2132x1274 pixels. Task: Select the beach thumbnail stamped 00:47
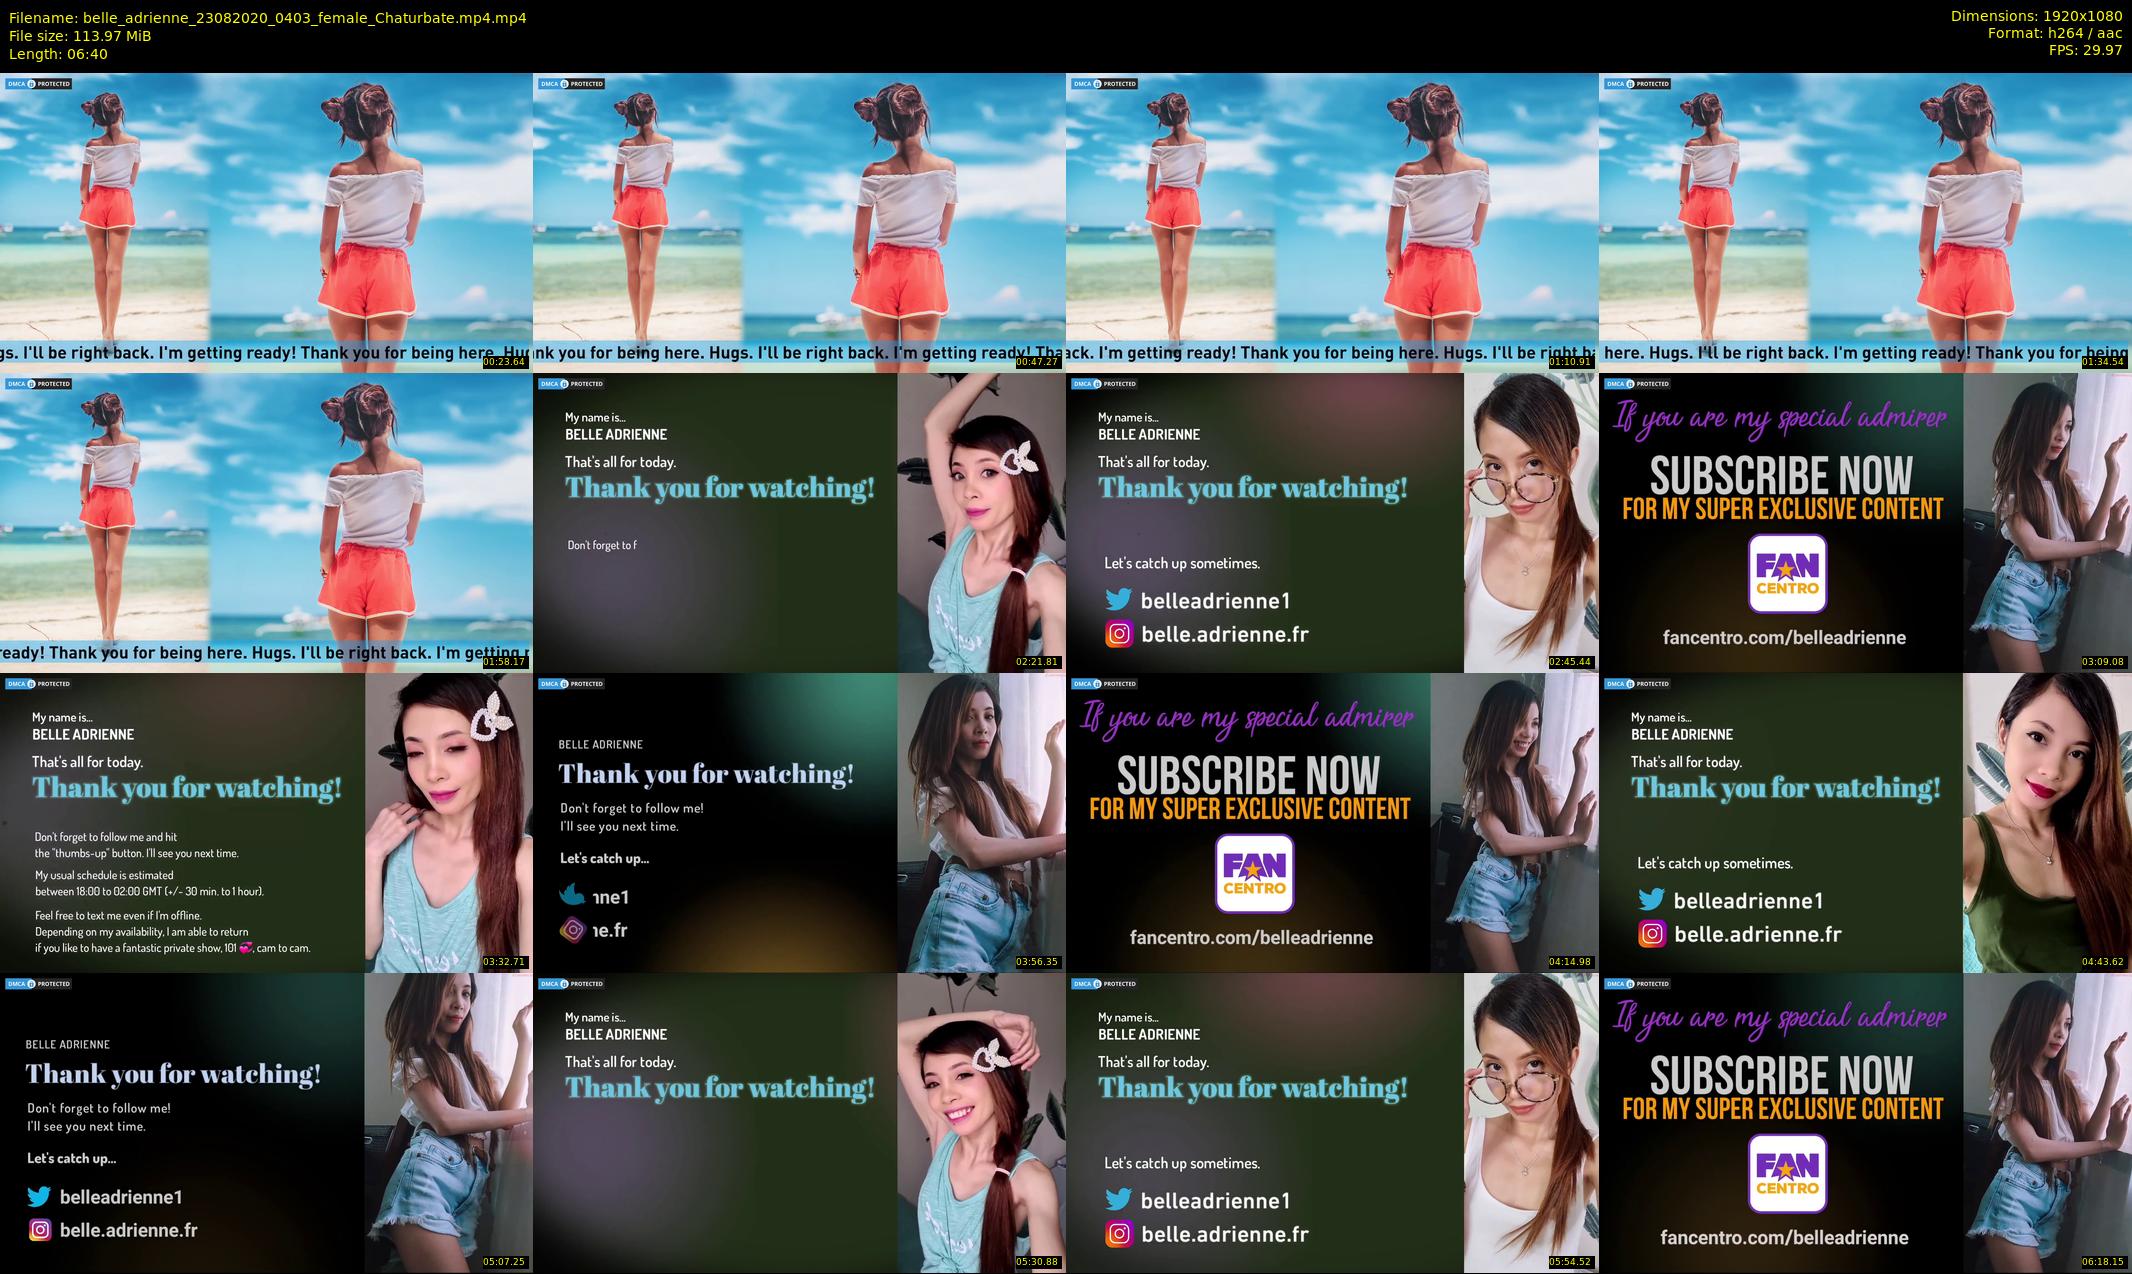[x=799, y=222]
